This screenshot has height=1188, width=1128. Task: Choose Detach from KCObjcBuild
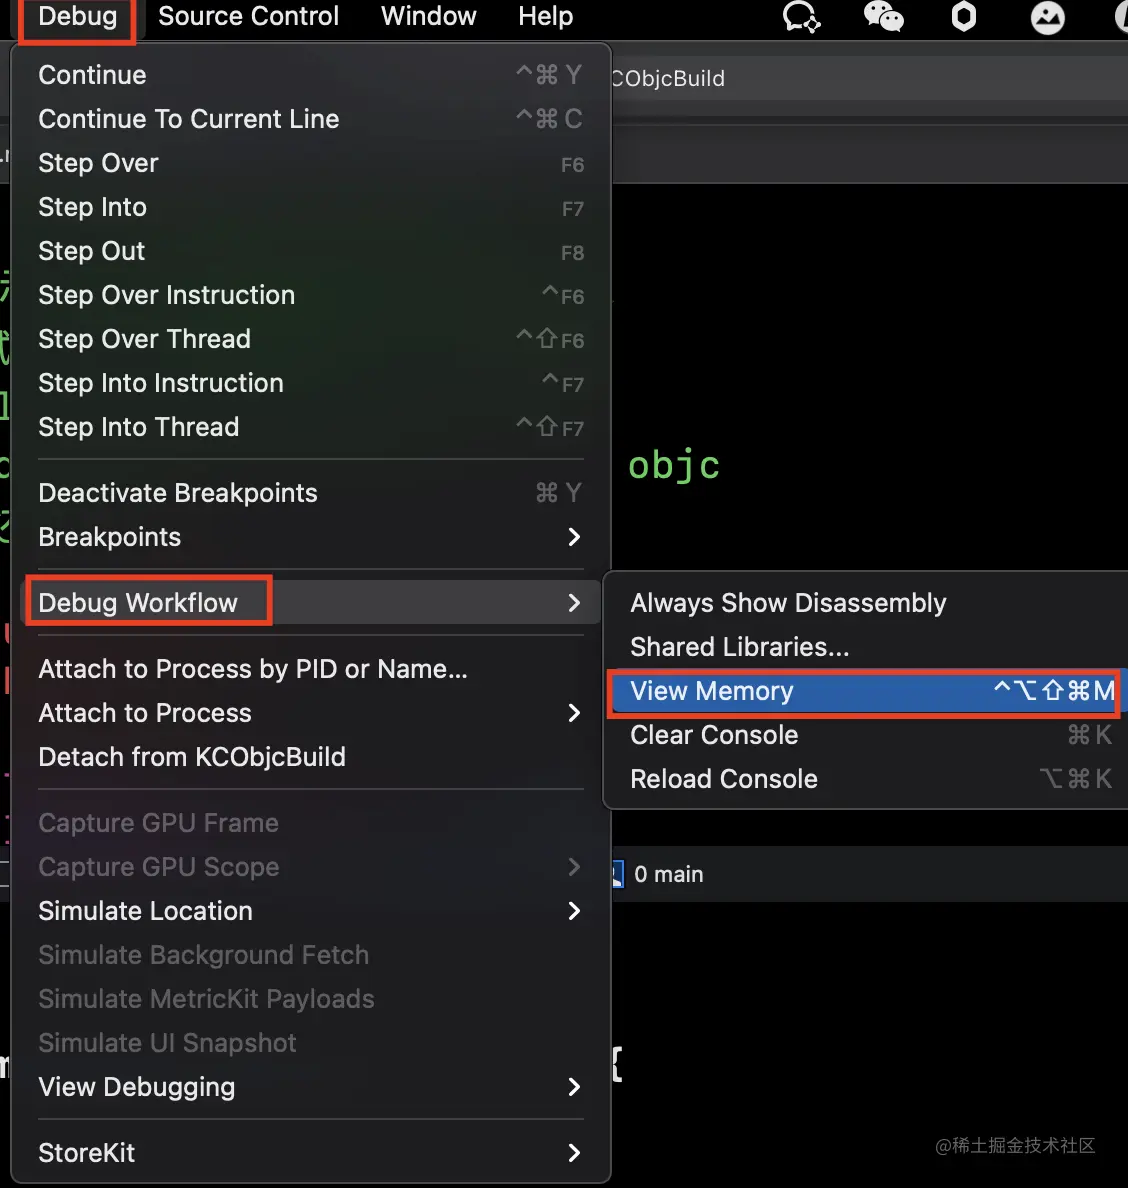point(311,757)
